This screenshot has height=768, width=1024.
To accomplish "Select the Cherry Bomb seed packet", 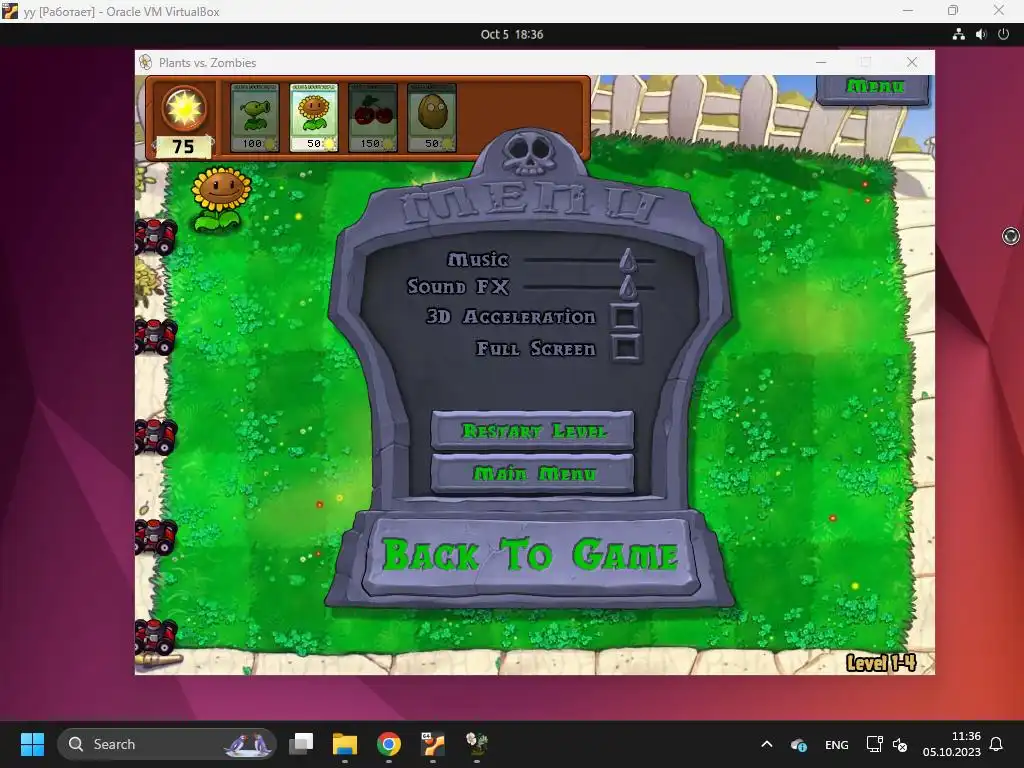I will pos(372,118).
